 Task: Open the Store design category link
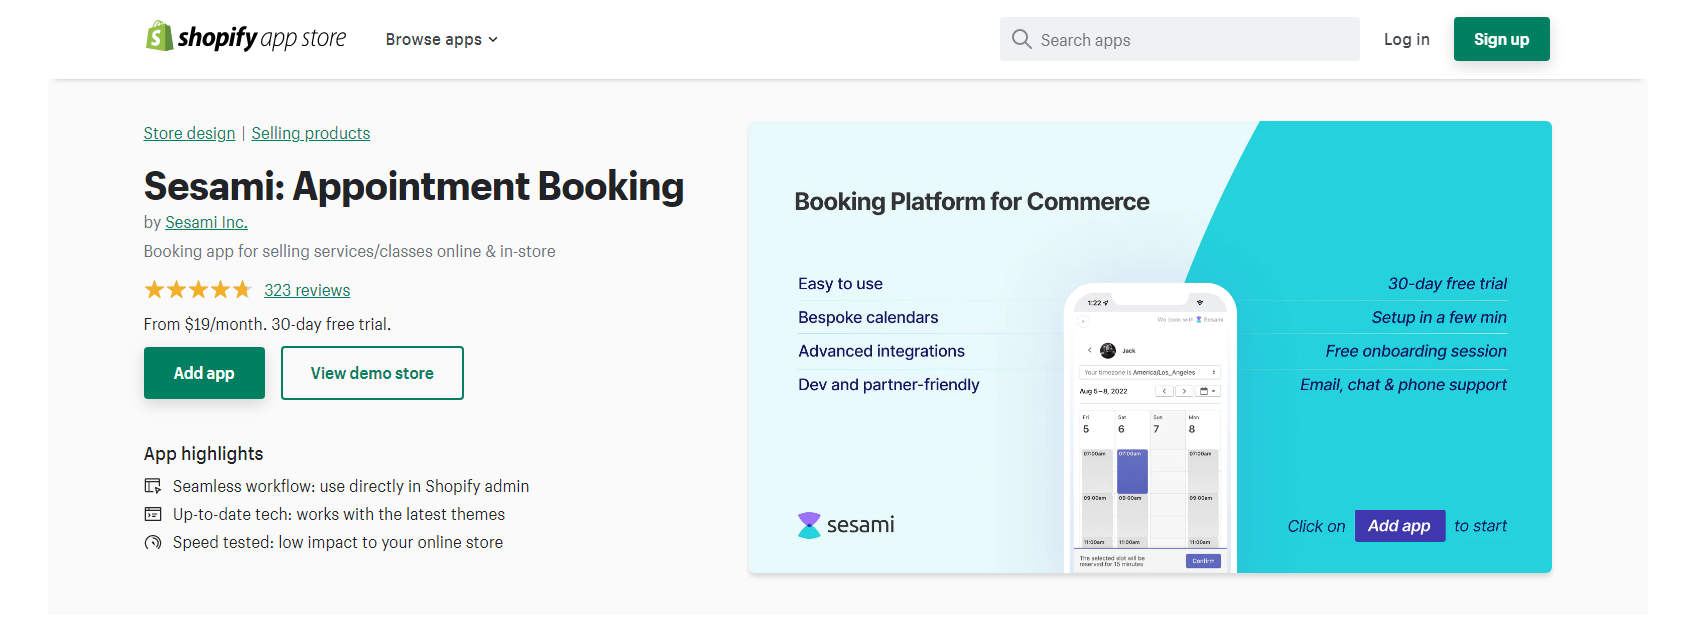click(189, 133)
